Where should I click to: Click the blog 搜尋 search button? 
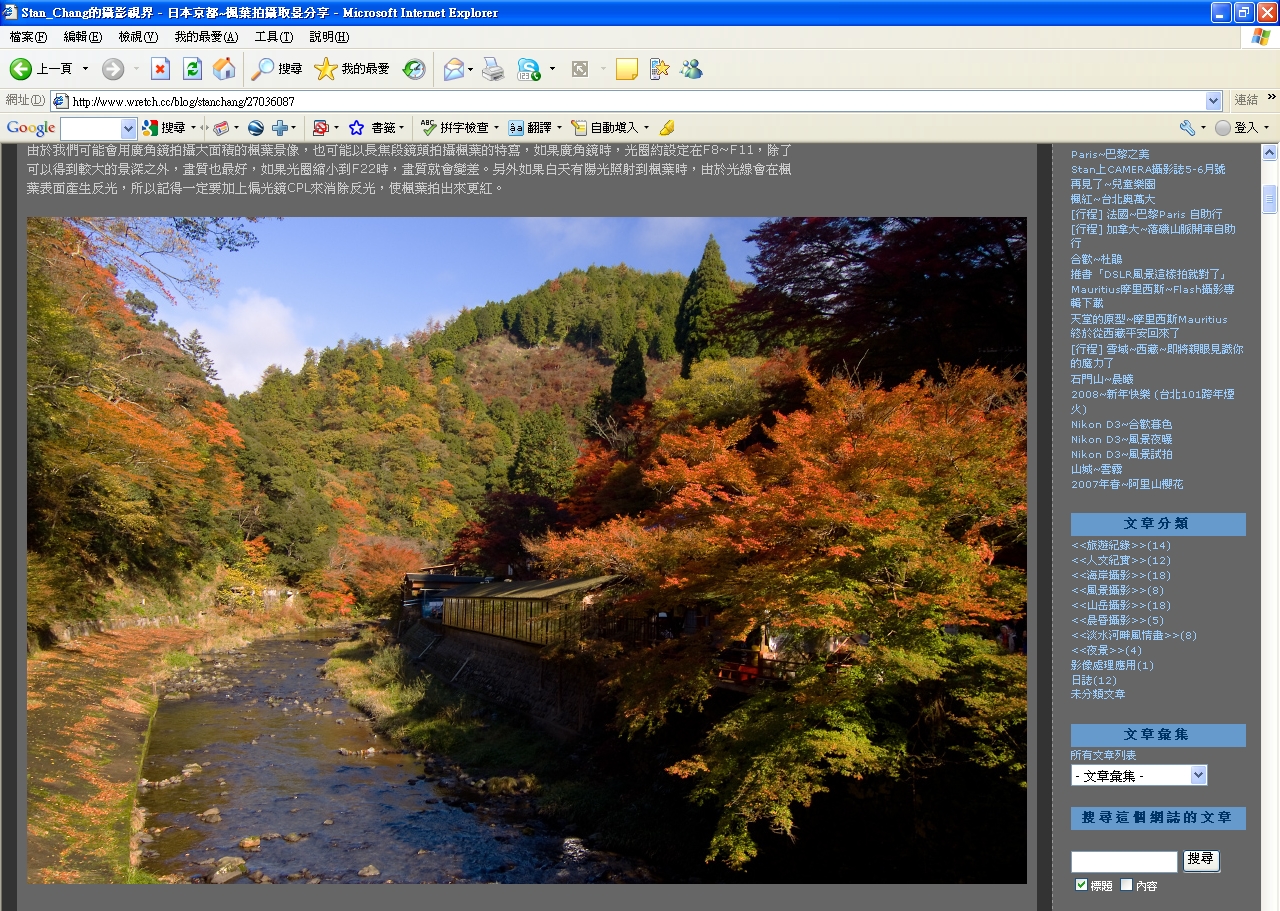(1201, 860)
